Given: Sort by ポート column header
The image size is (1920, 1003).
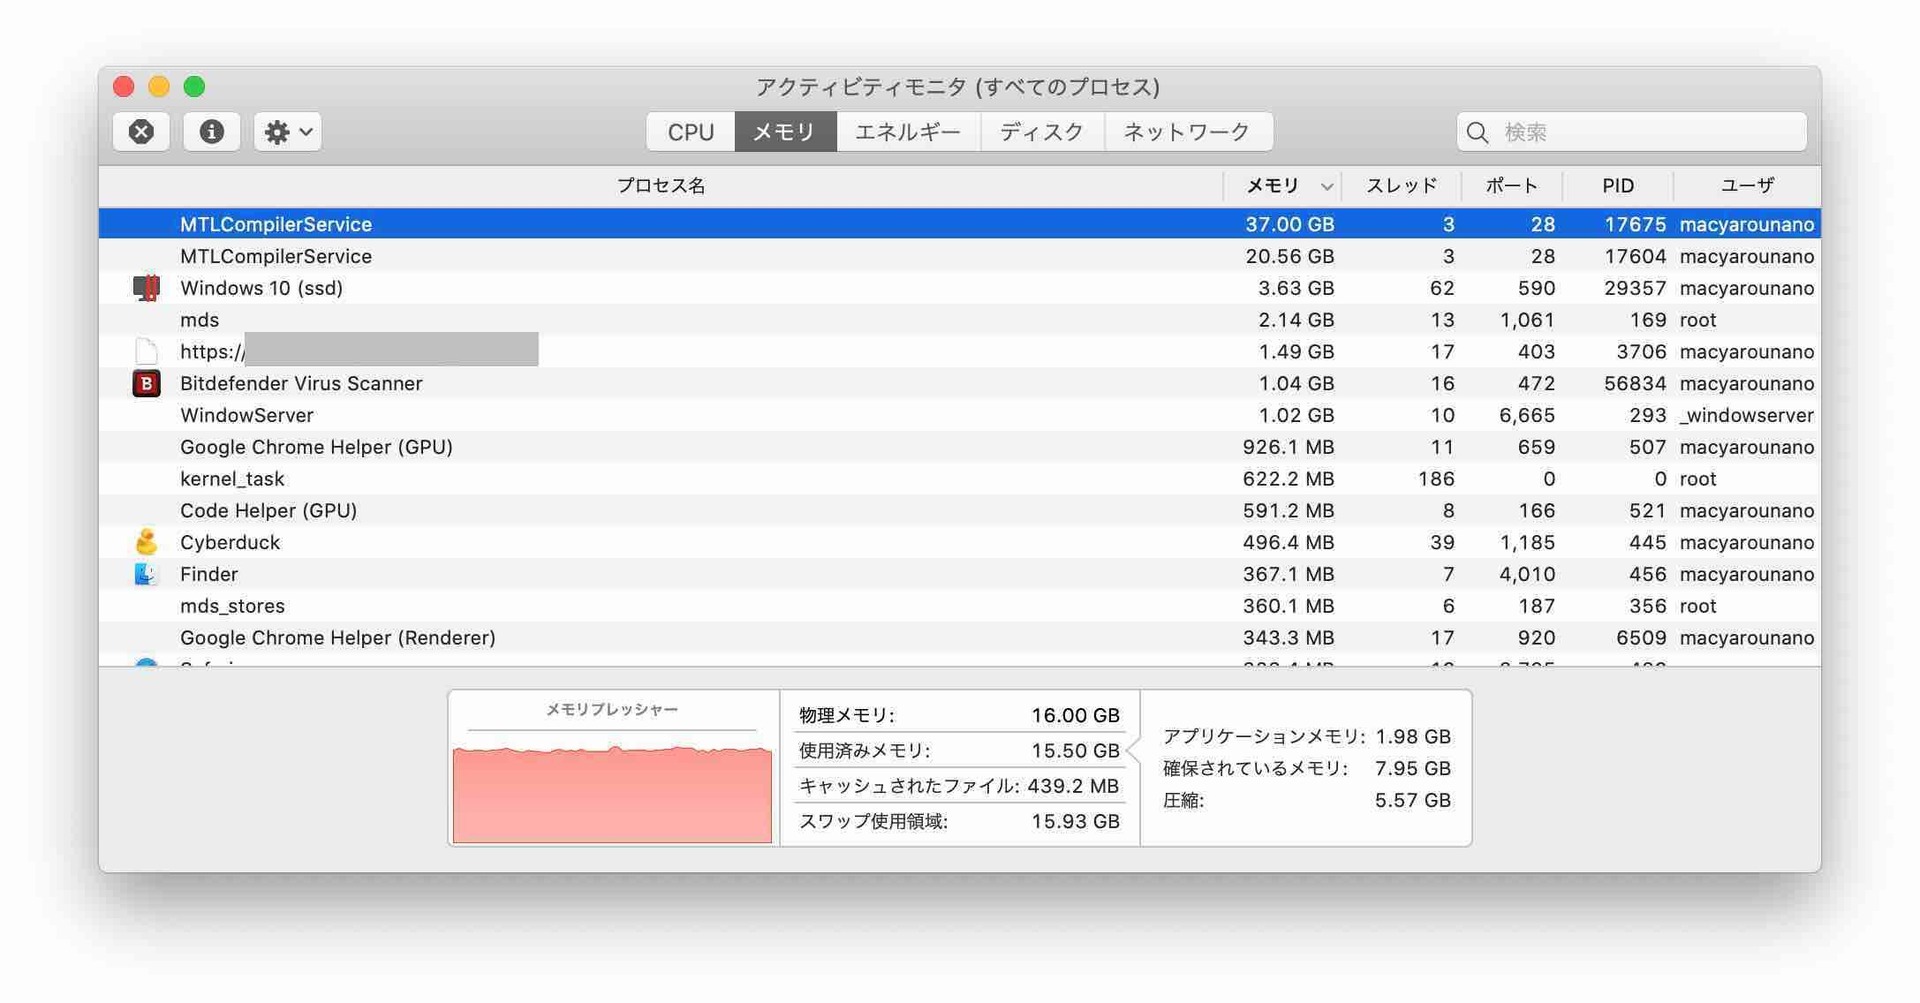Looking at the screenshot, I should pyautogui.click(x=1511, y=185).
